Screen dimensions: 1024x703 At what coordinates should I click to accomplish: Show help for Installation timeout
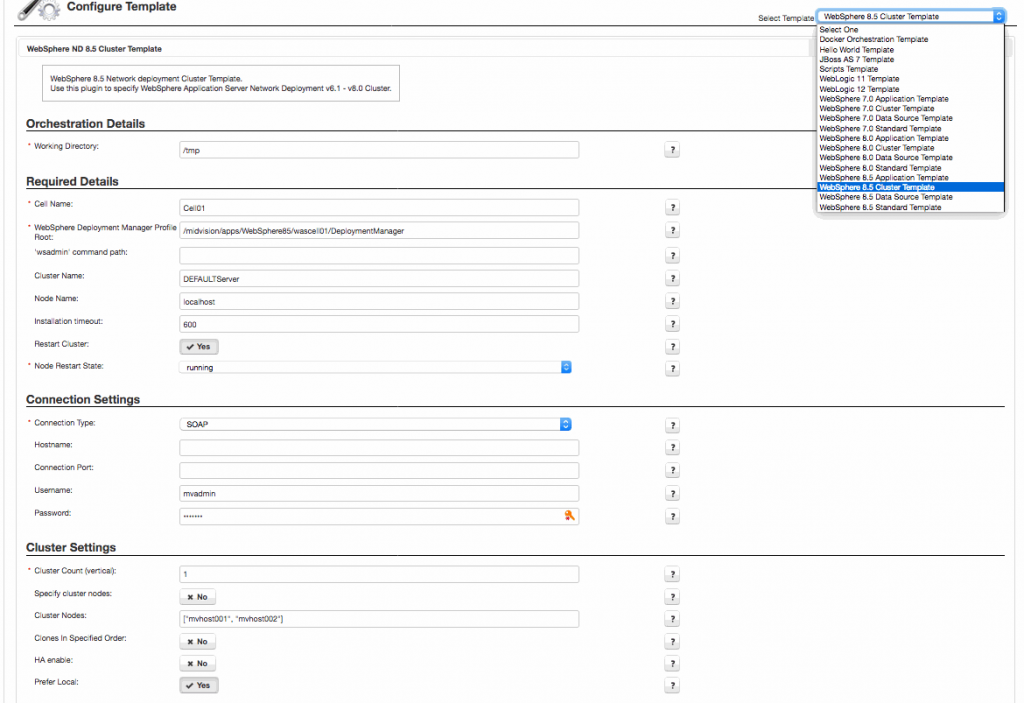(673, 325)
